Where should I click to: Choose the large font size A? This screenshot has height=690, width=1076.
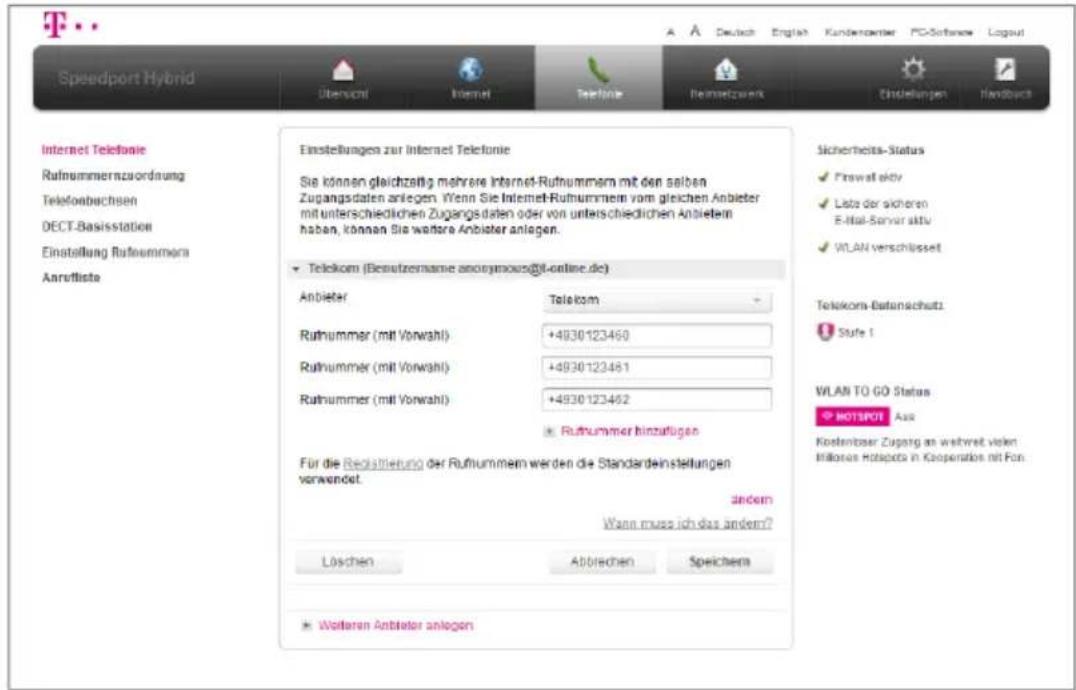[x=694, y=31]
